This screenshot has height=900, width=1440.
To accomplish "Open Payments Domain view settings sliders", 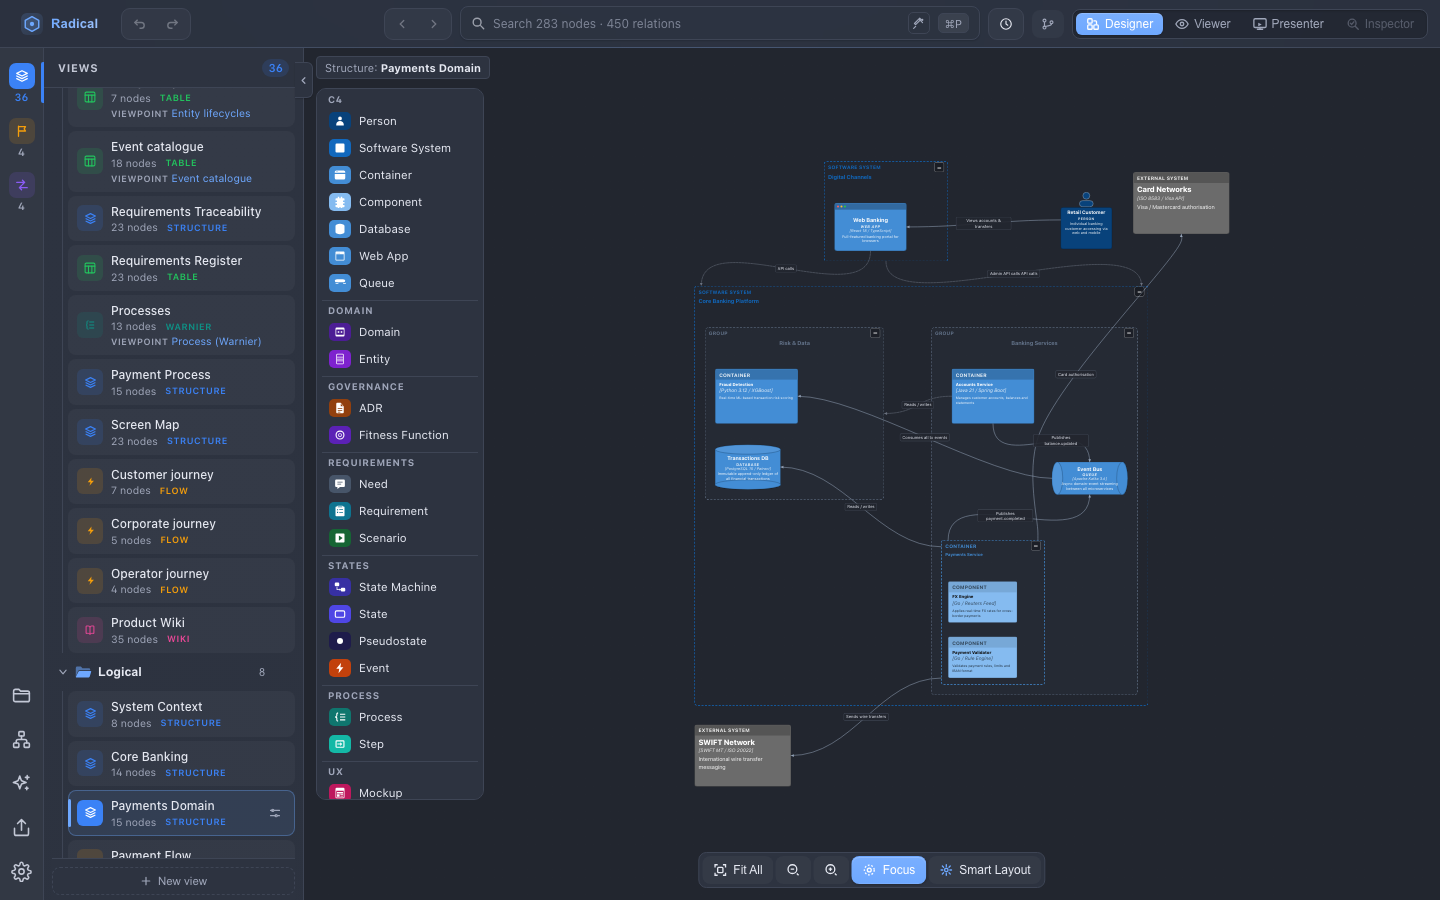I will pos(275,814).
